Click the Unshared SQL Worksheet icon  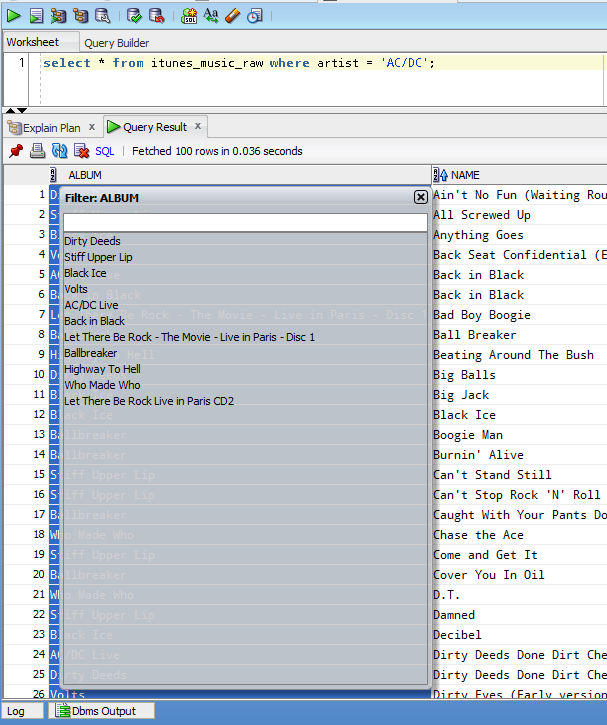(189, 16)
